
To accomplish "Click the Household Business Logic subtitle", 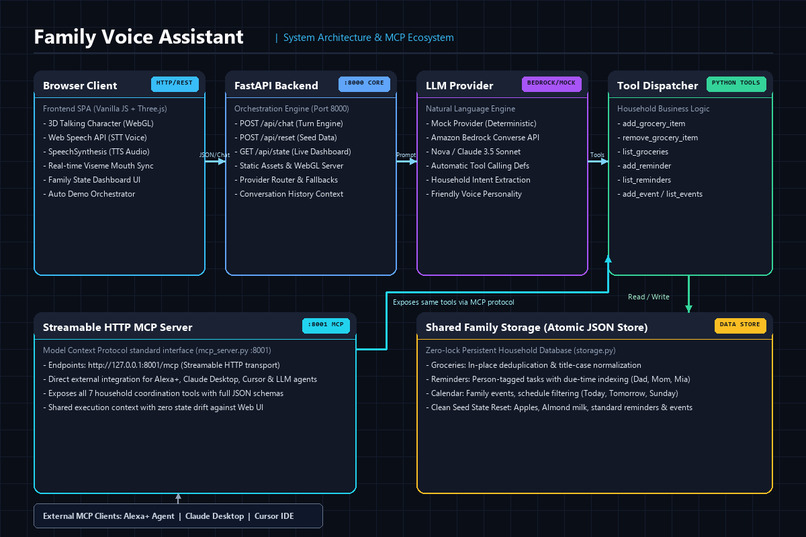I will (x=663, y=109).
